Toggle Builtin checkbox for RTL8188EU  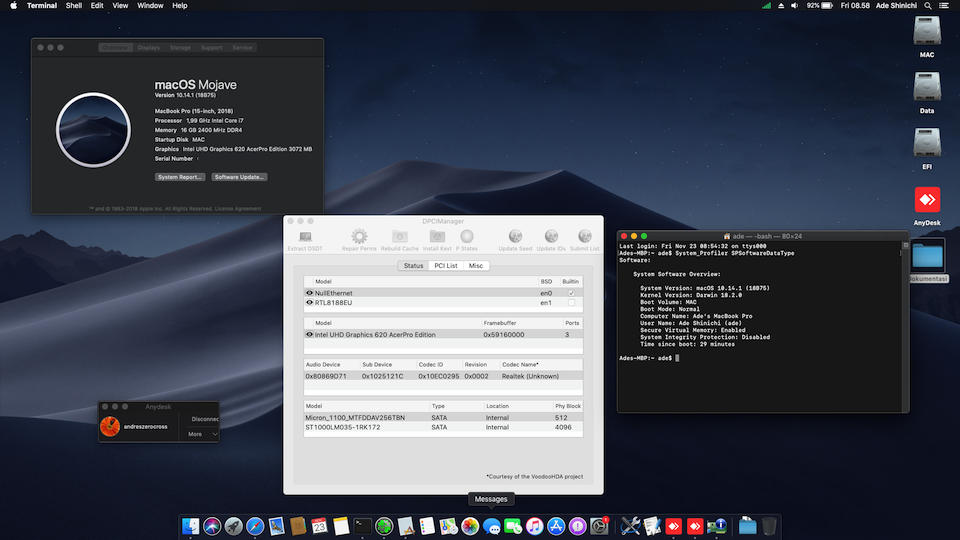coord(571,302)
